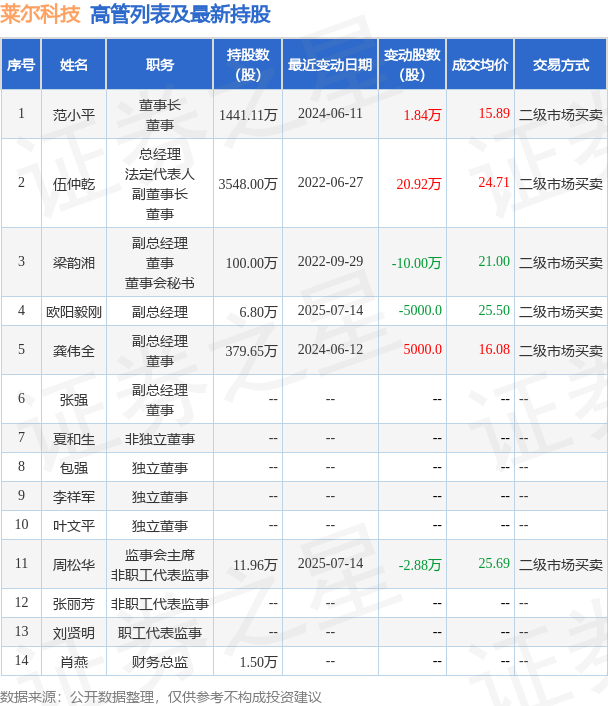
Task: Click 监事会主席 in 周松华's row
Action: click(x=160, y=555)
